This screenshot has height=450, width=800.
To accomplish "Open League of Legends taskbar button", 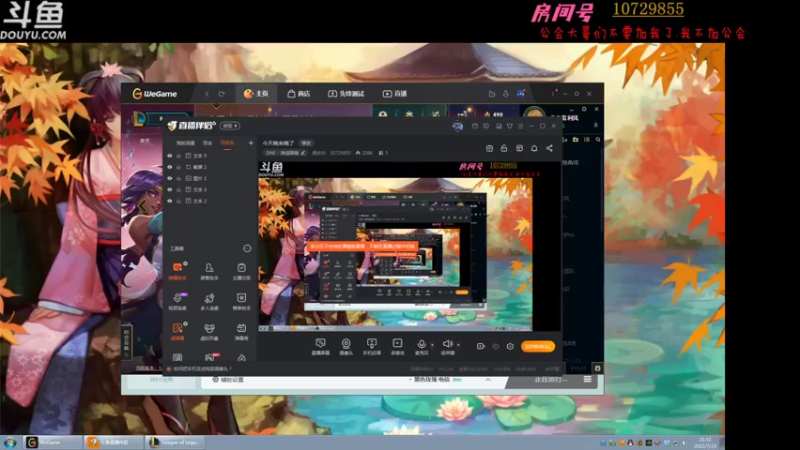I will tap(173, 442).
